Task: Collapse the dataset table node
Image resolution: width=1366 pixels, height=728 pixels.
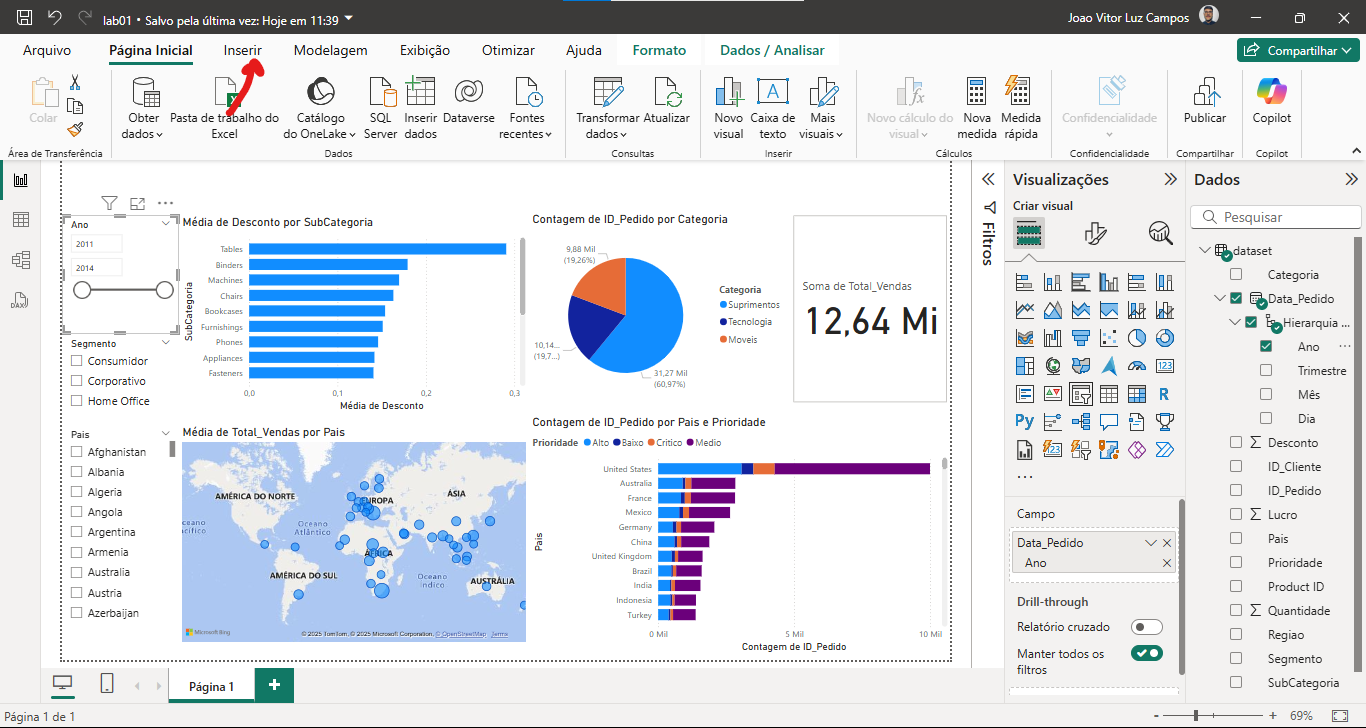Action: point(1204,250)
